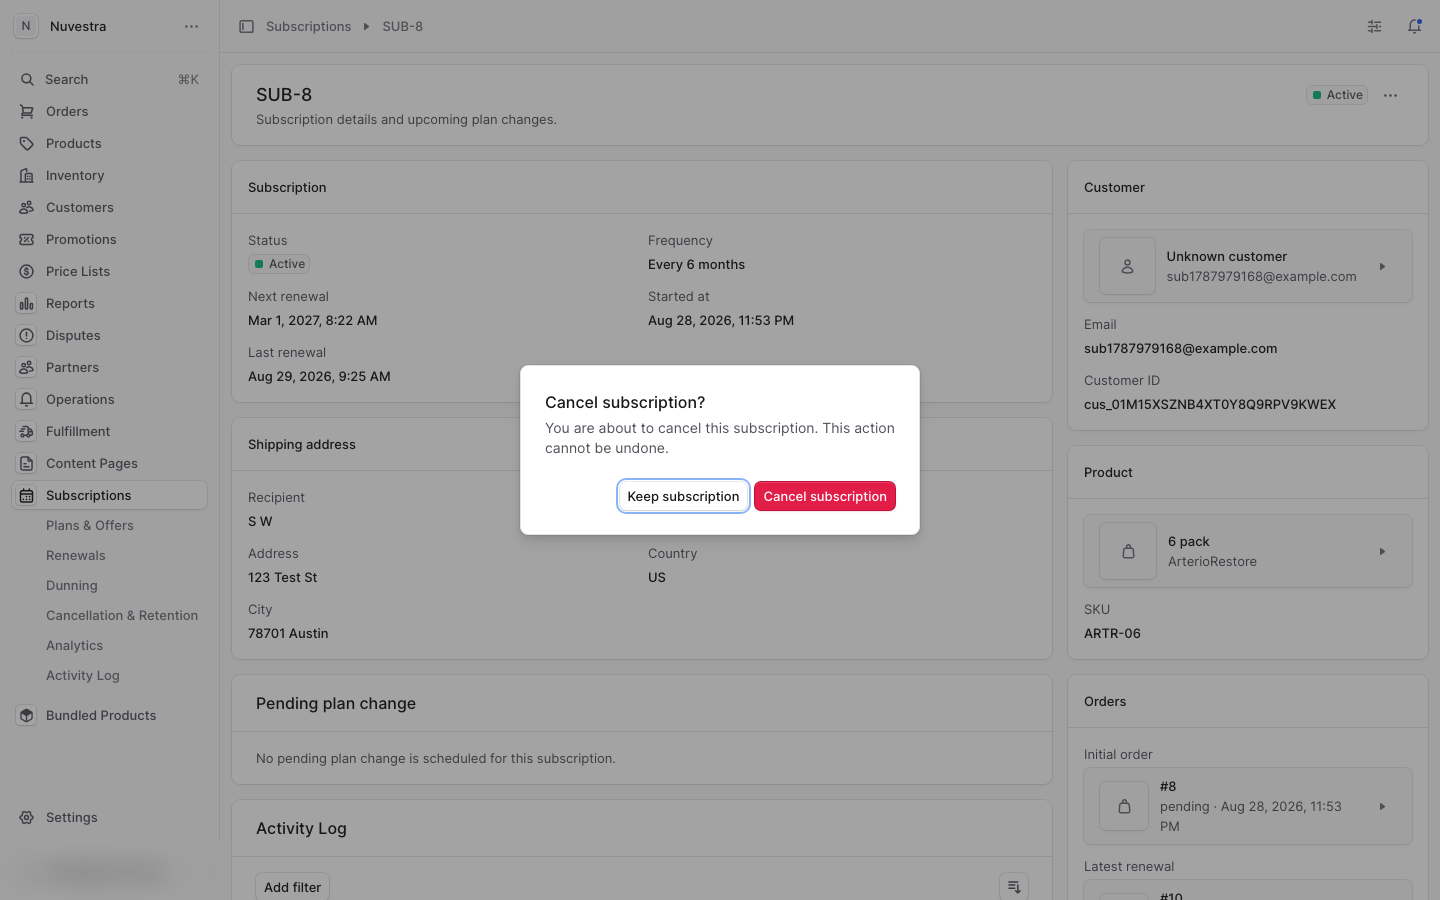Toggle sidebar panel icon in header
Viewport: 1440px width, 900px height.
point(246,26)
